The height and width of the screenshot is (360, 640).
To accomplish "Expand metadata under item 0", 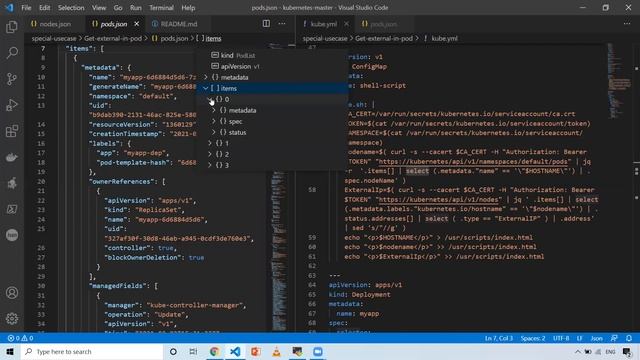I will [x=214, y=110].
